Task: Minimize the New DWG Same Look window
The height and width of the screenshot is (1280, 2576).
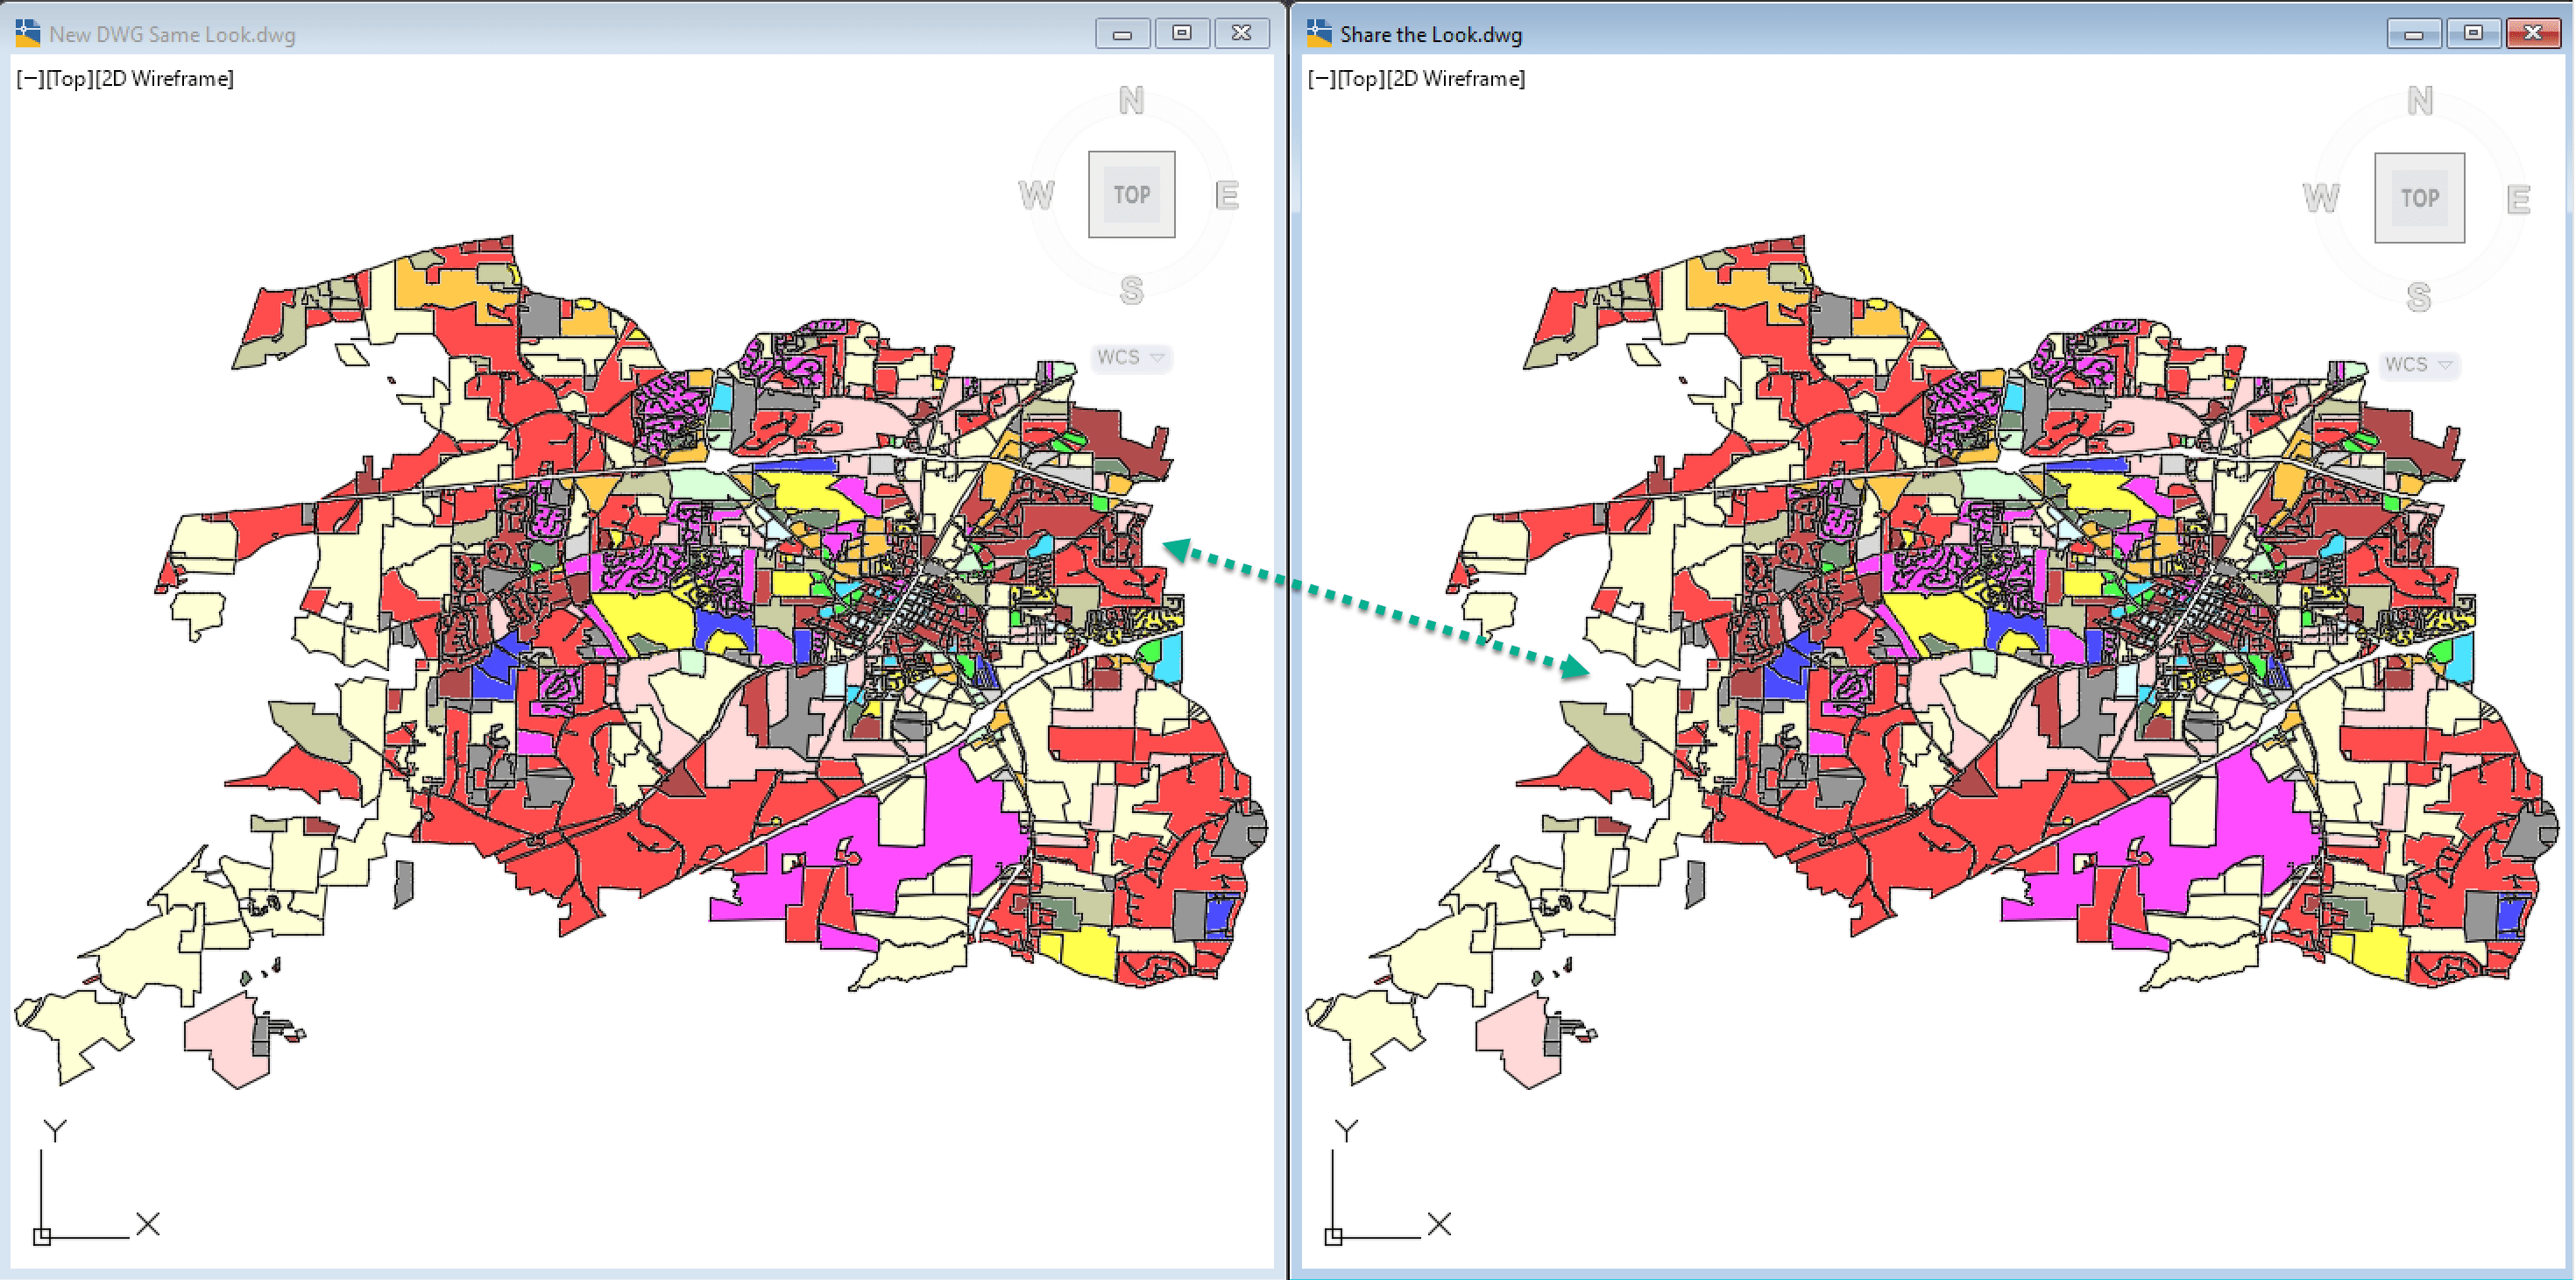Action: pos(1122,34)
